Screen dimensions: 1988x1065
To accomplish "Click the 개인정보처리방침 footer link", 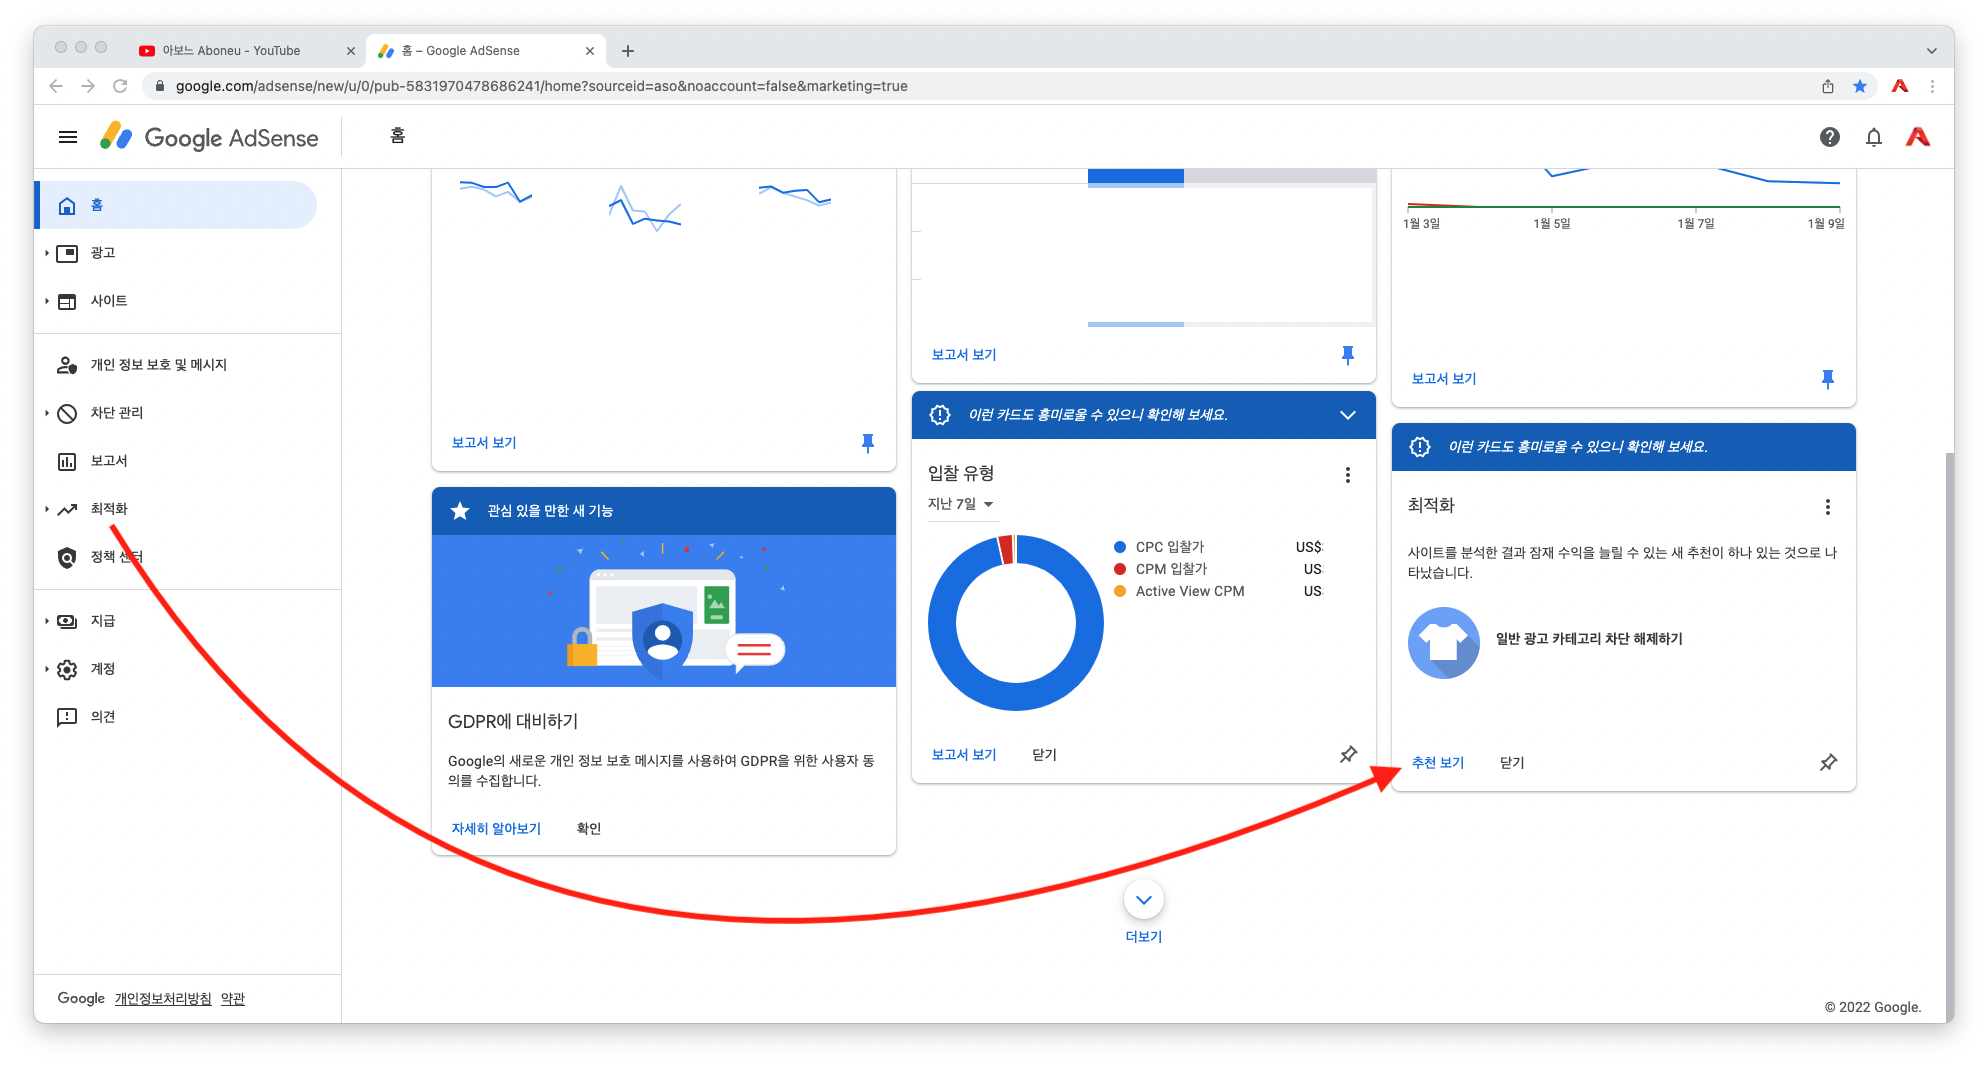I will (x=163, y=999).
